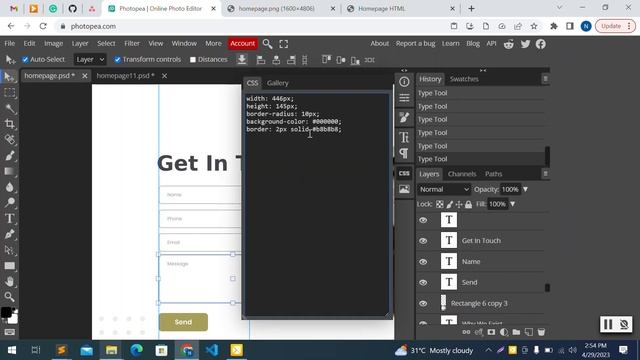Select the Type tool in toolbox

point(9,218)
